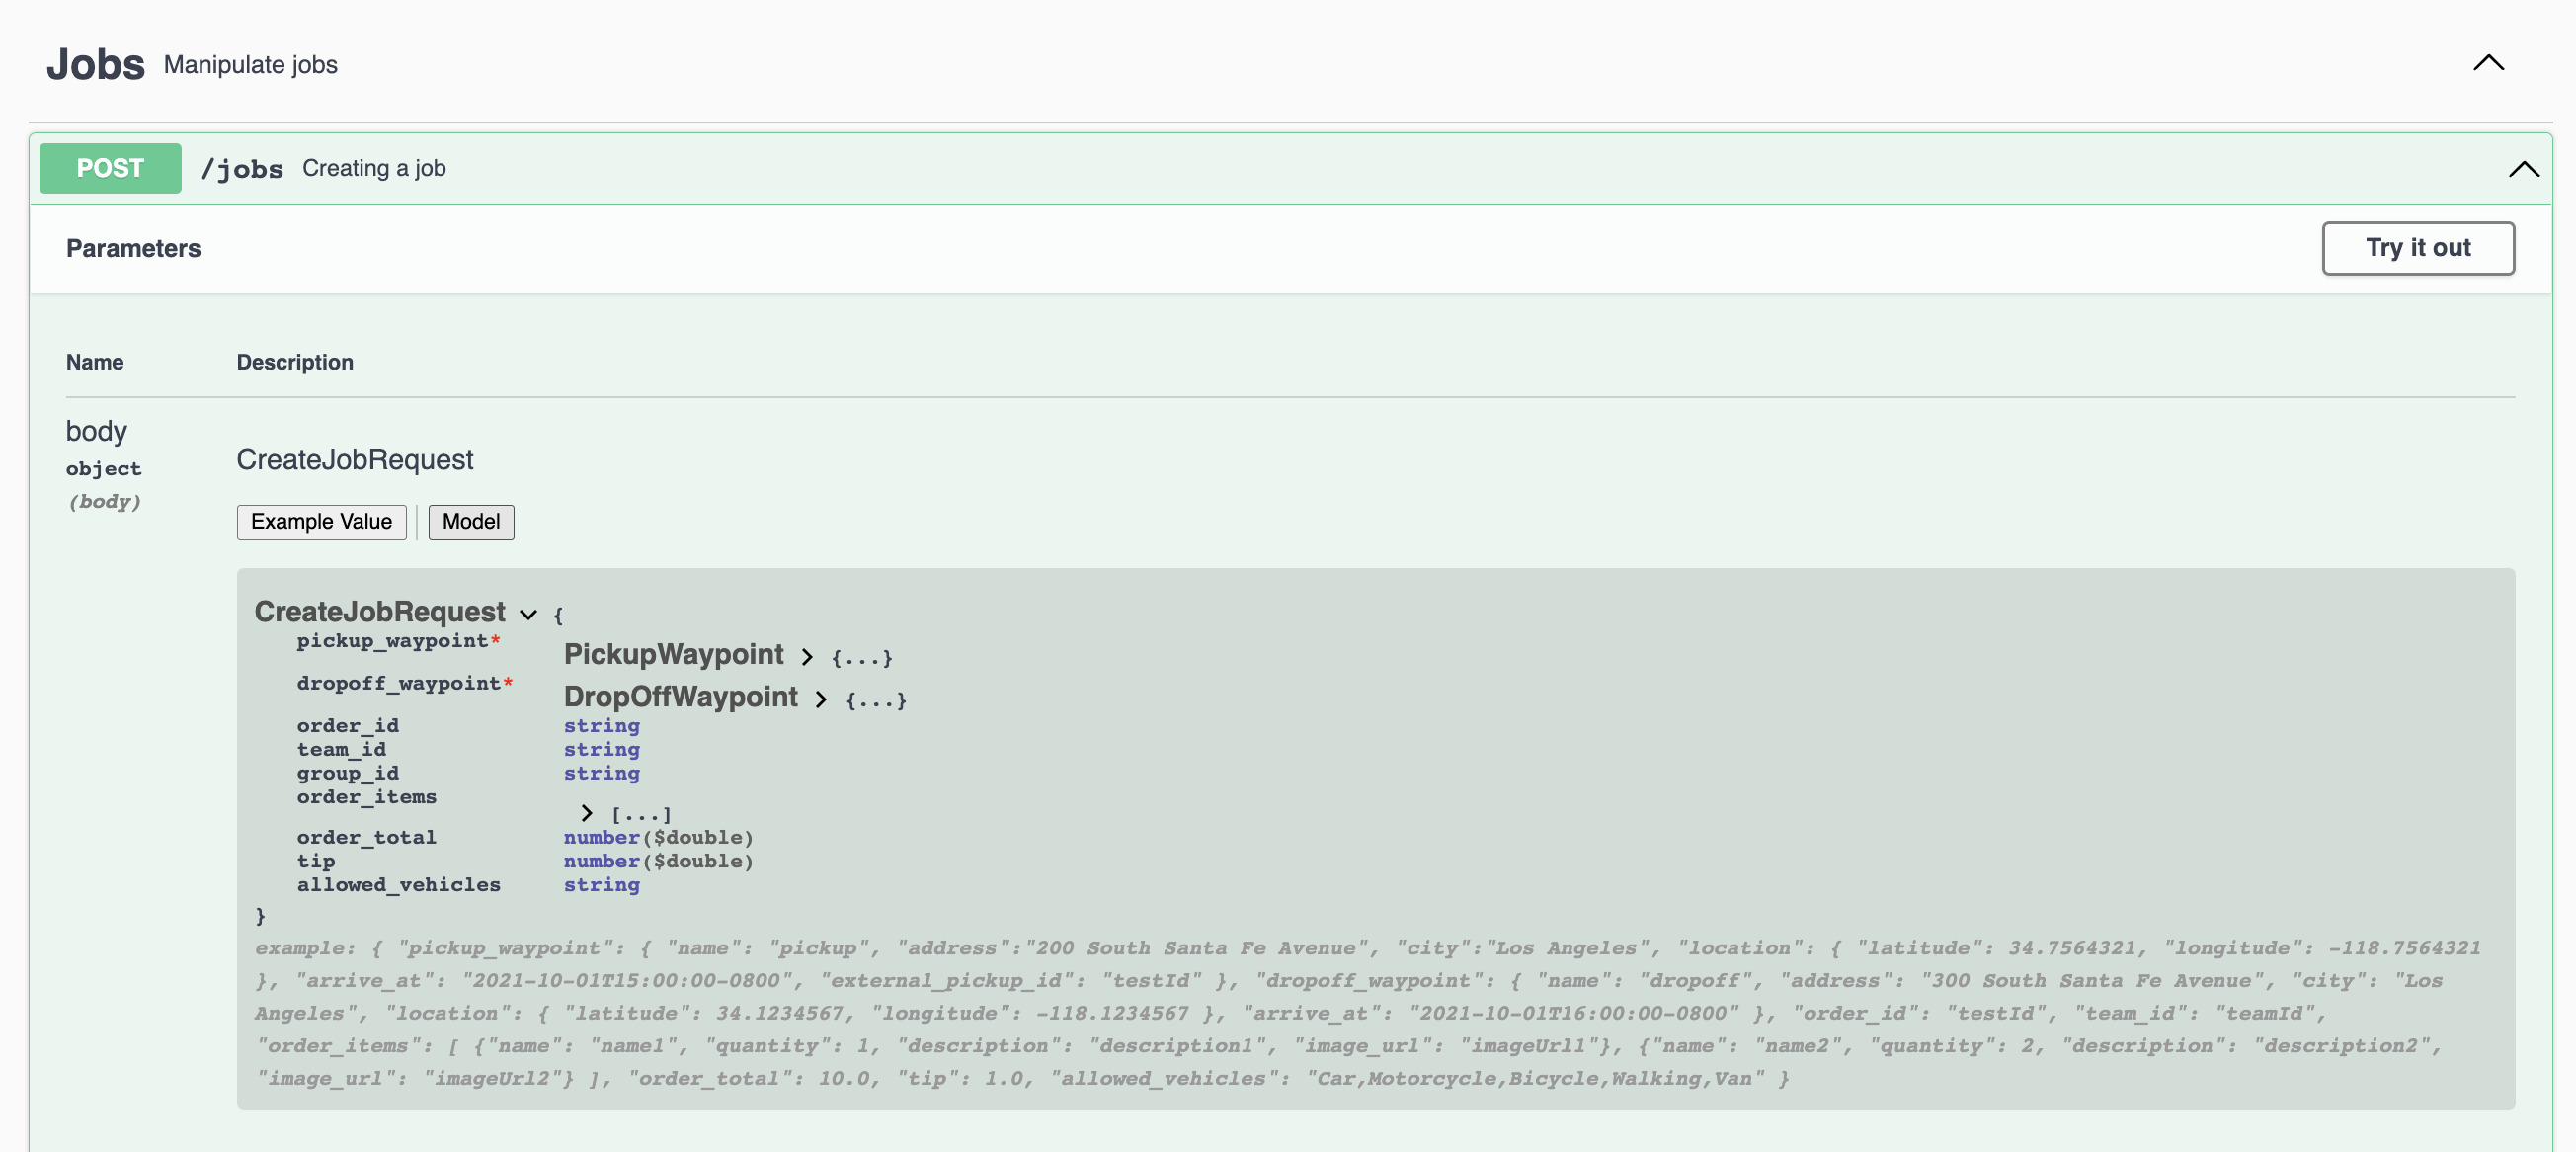Image resolution: width=2576 pixels, height=1152 pixels.
Task: Select the Model tab
Action: (470, 522)
